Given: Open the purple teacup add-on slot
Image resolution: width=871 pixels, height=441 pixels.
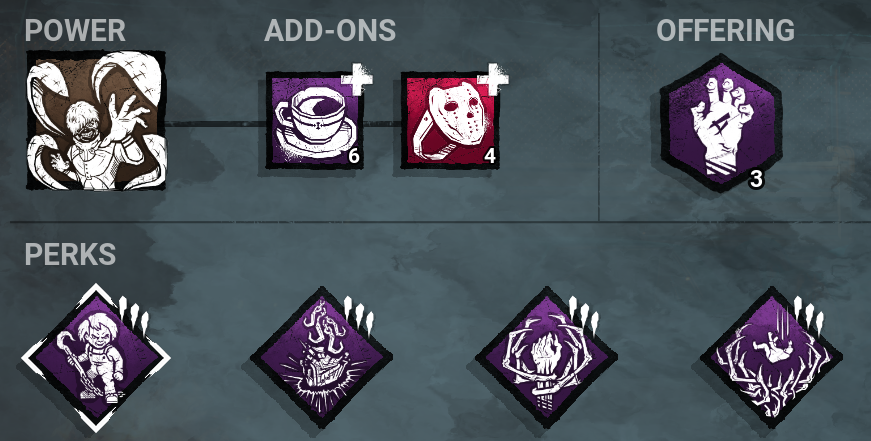Looking at the screenshot, I should pos(315,121).
